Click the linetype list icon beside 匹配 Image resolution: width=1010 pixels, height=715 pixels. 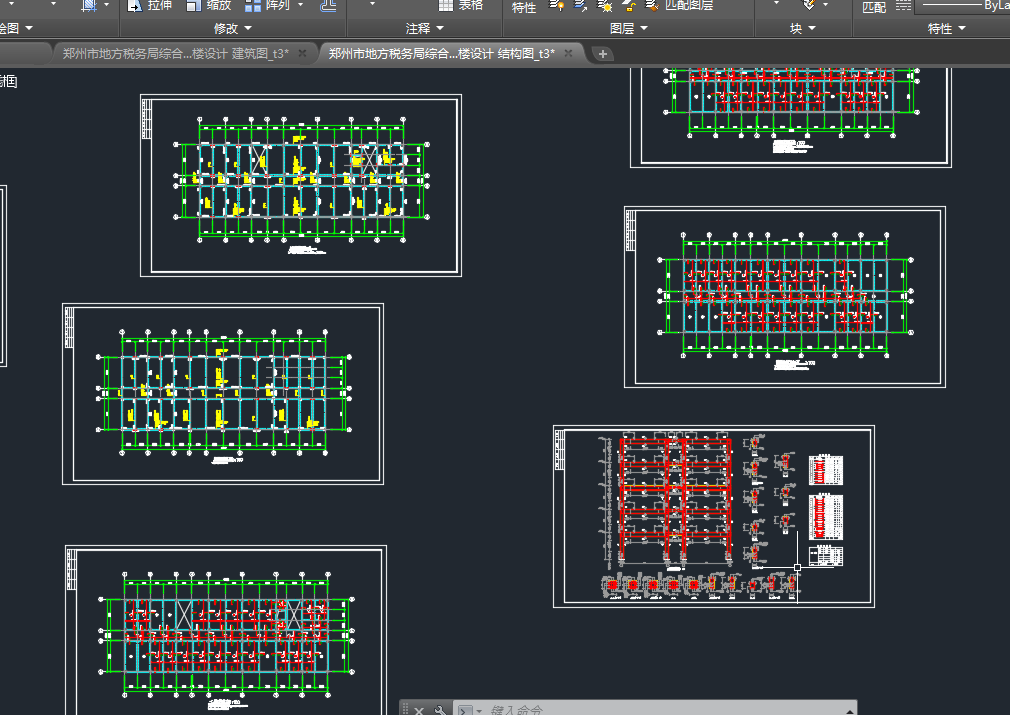pos(904,6)
